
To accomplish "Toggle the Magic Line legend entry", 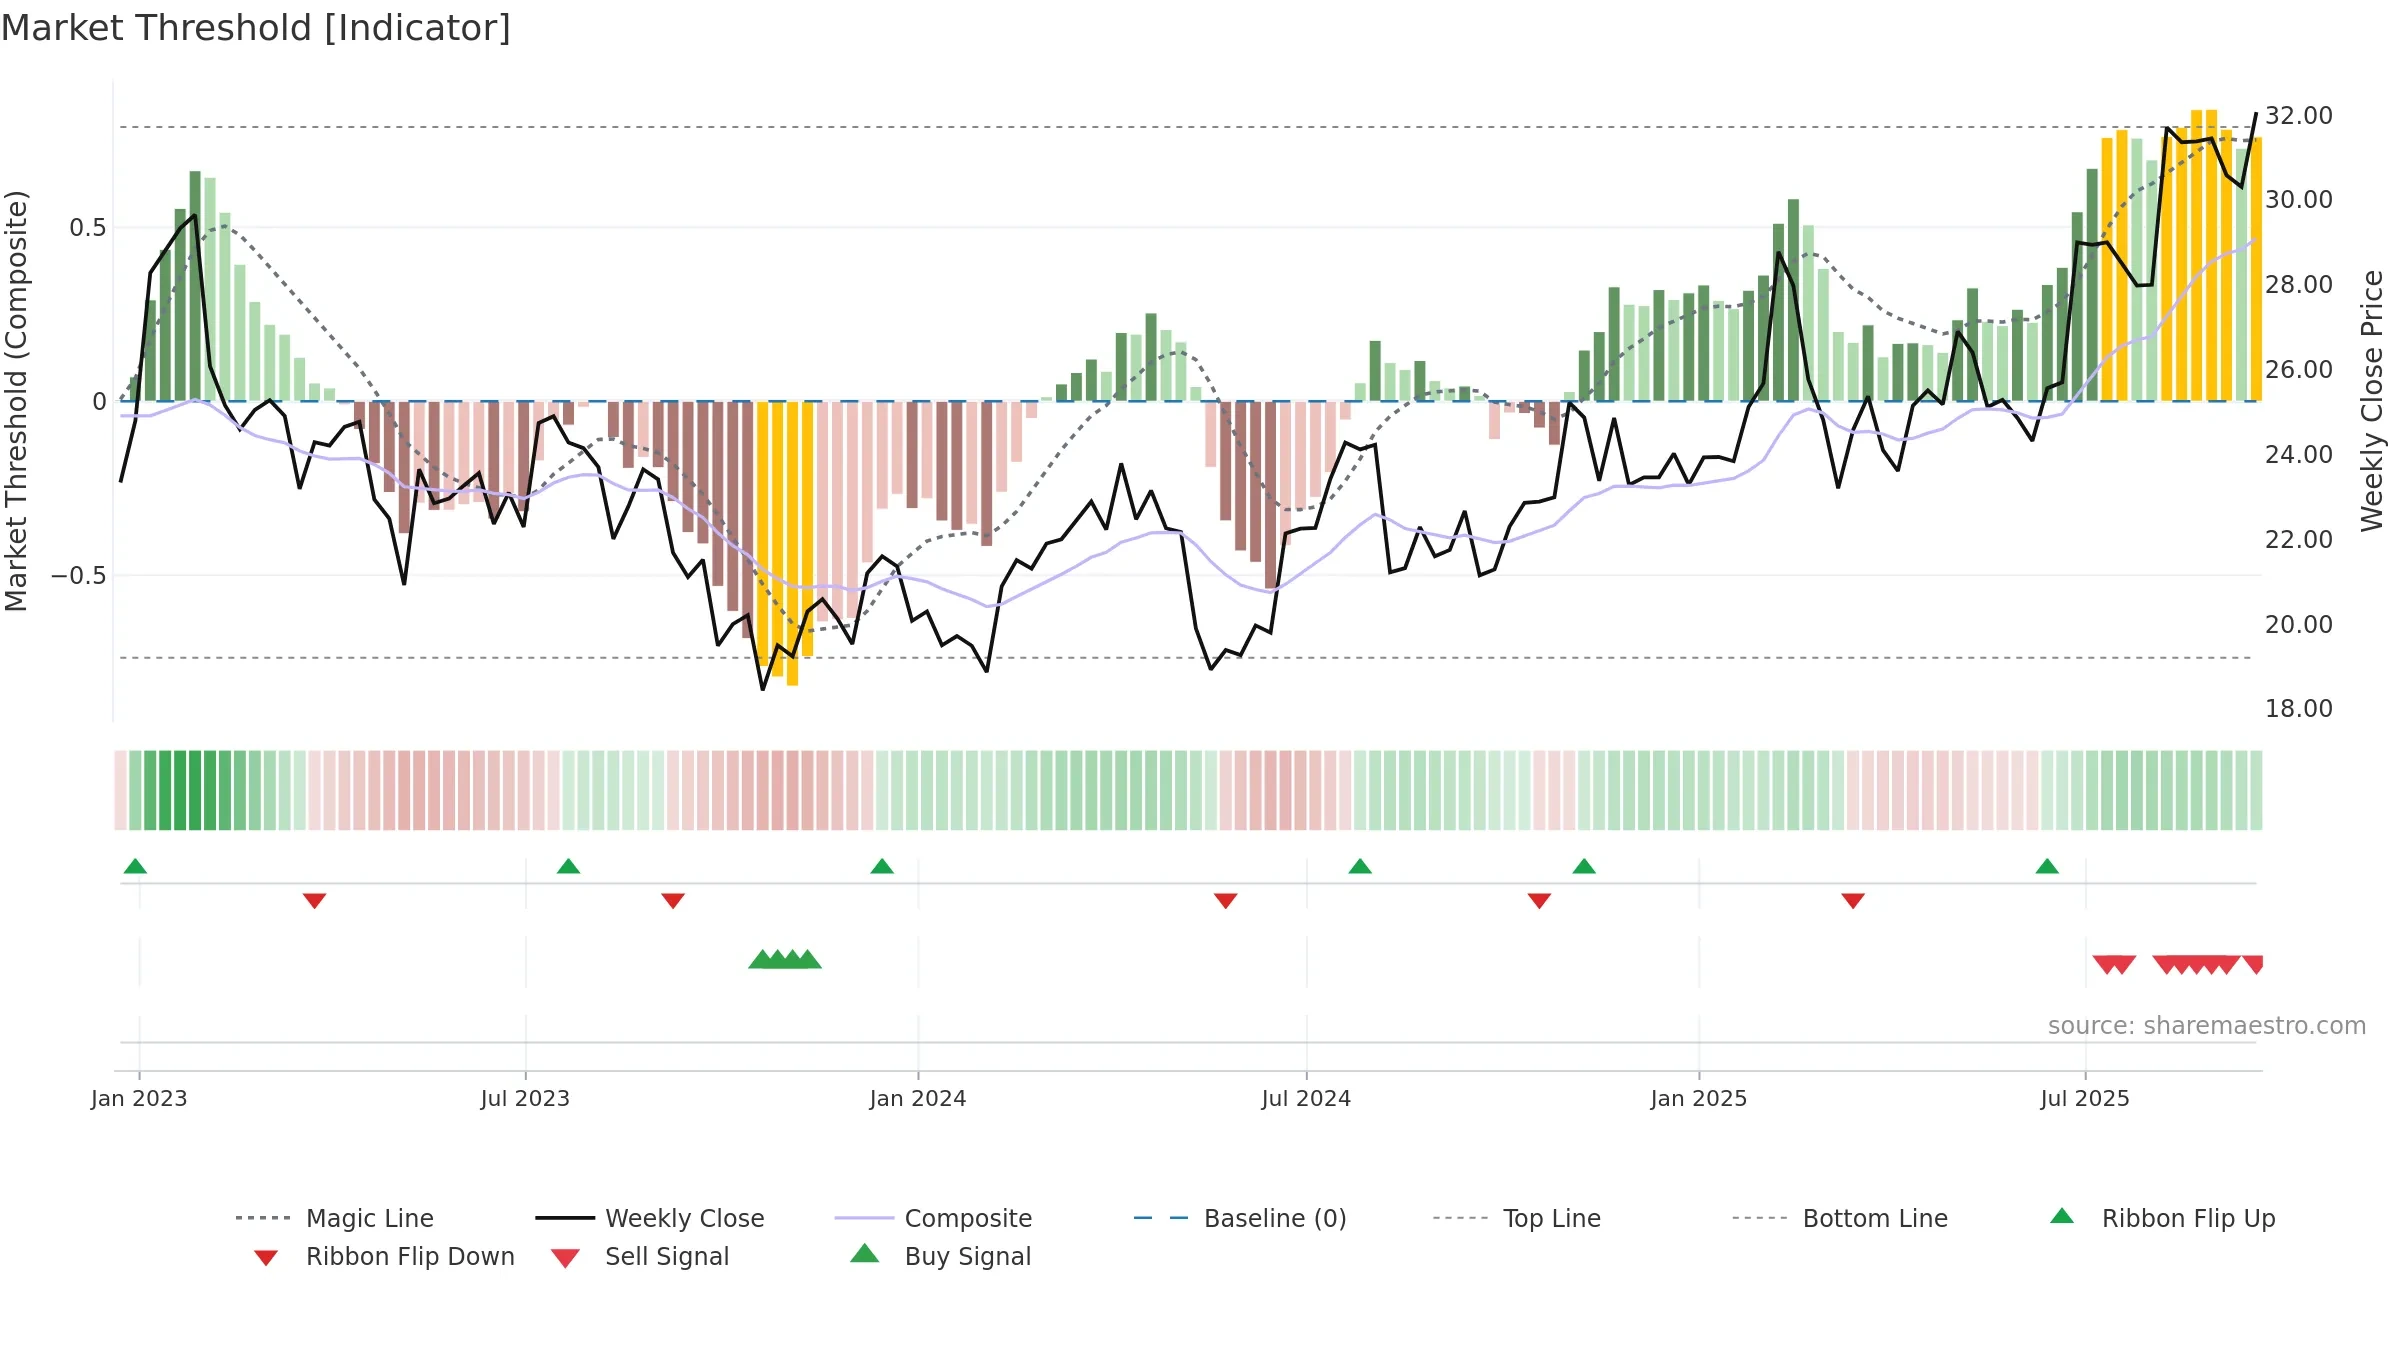I will (x=335, y=1218).
